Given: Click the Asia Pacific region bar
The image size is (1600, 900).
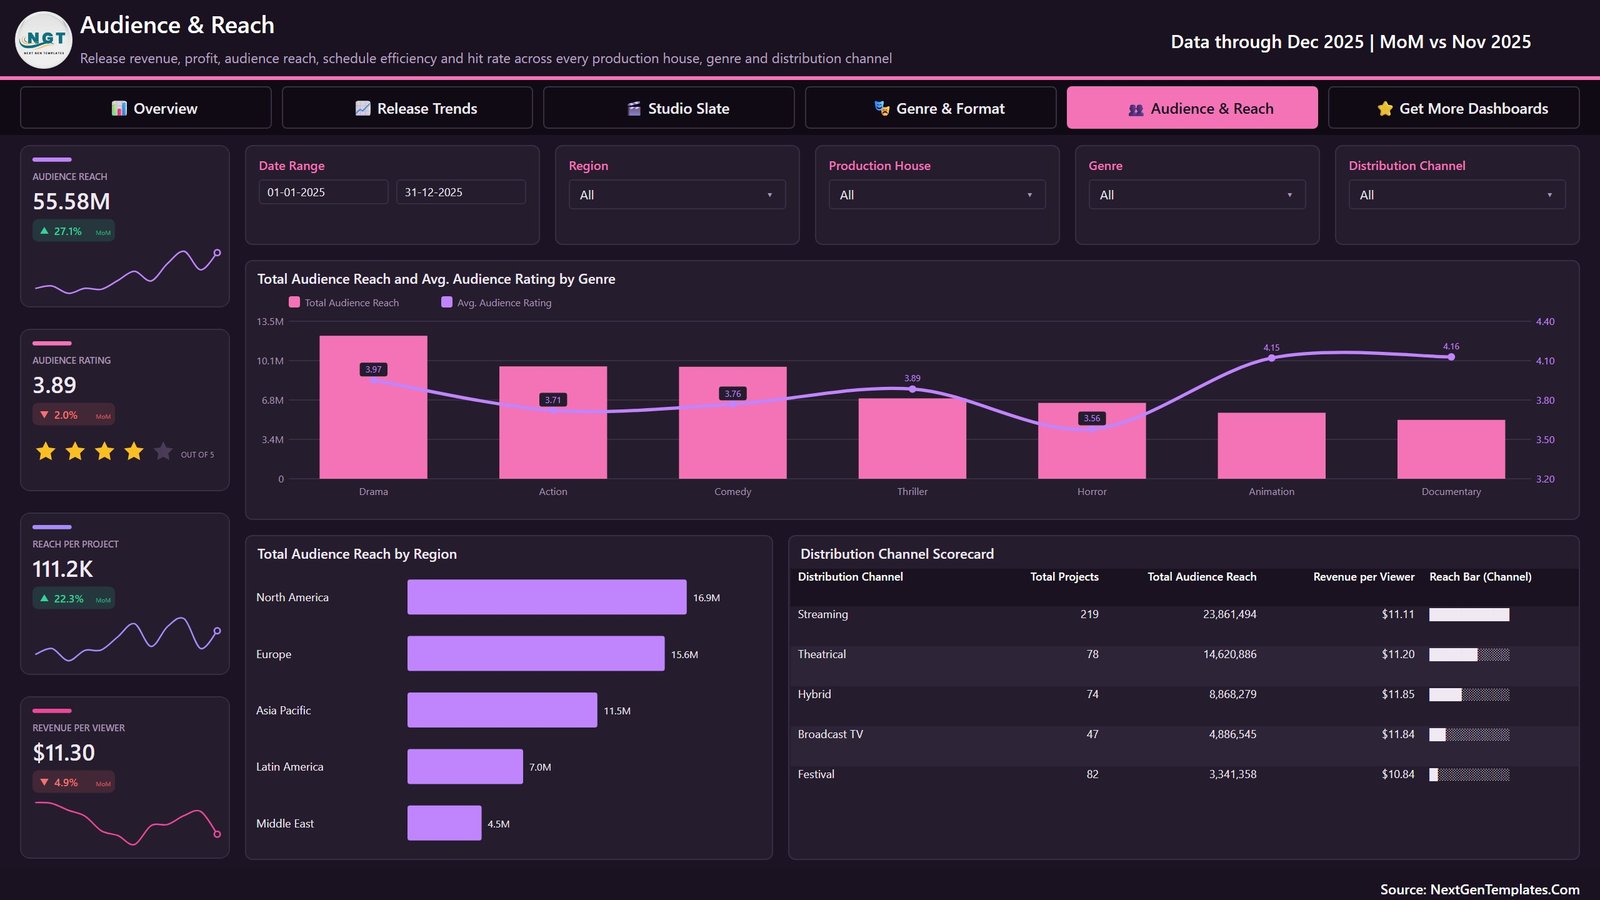Looking at the screenshot, I should click(x=503, y=710).
